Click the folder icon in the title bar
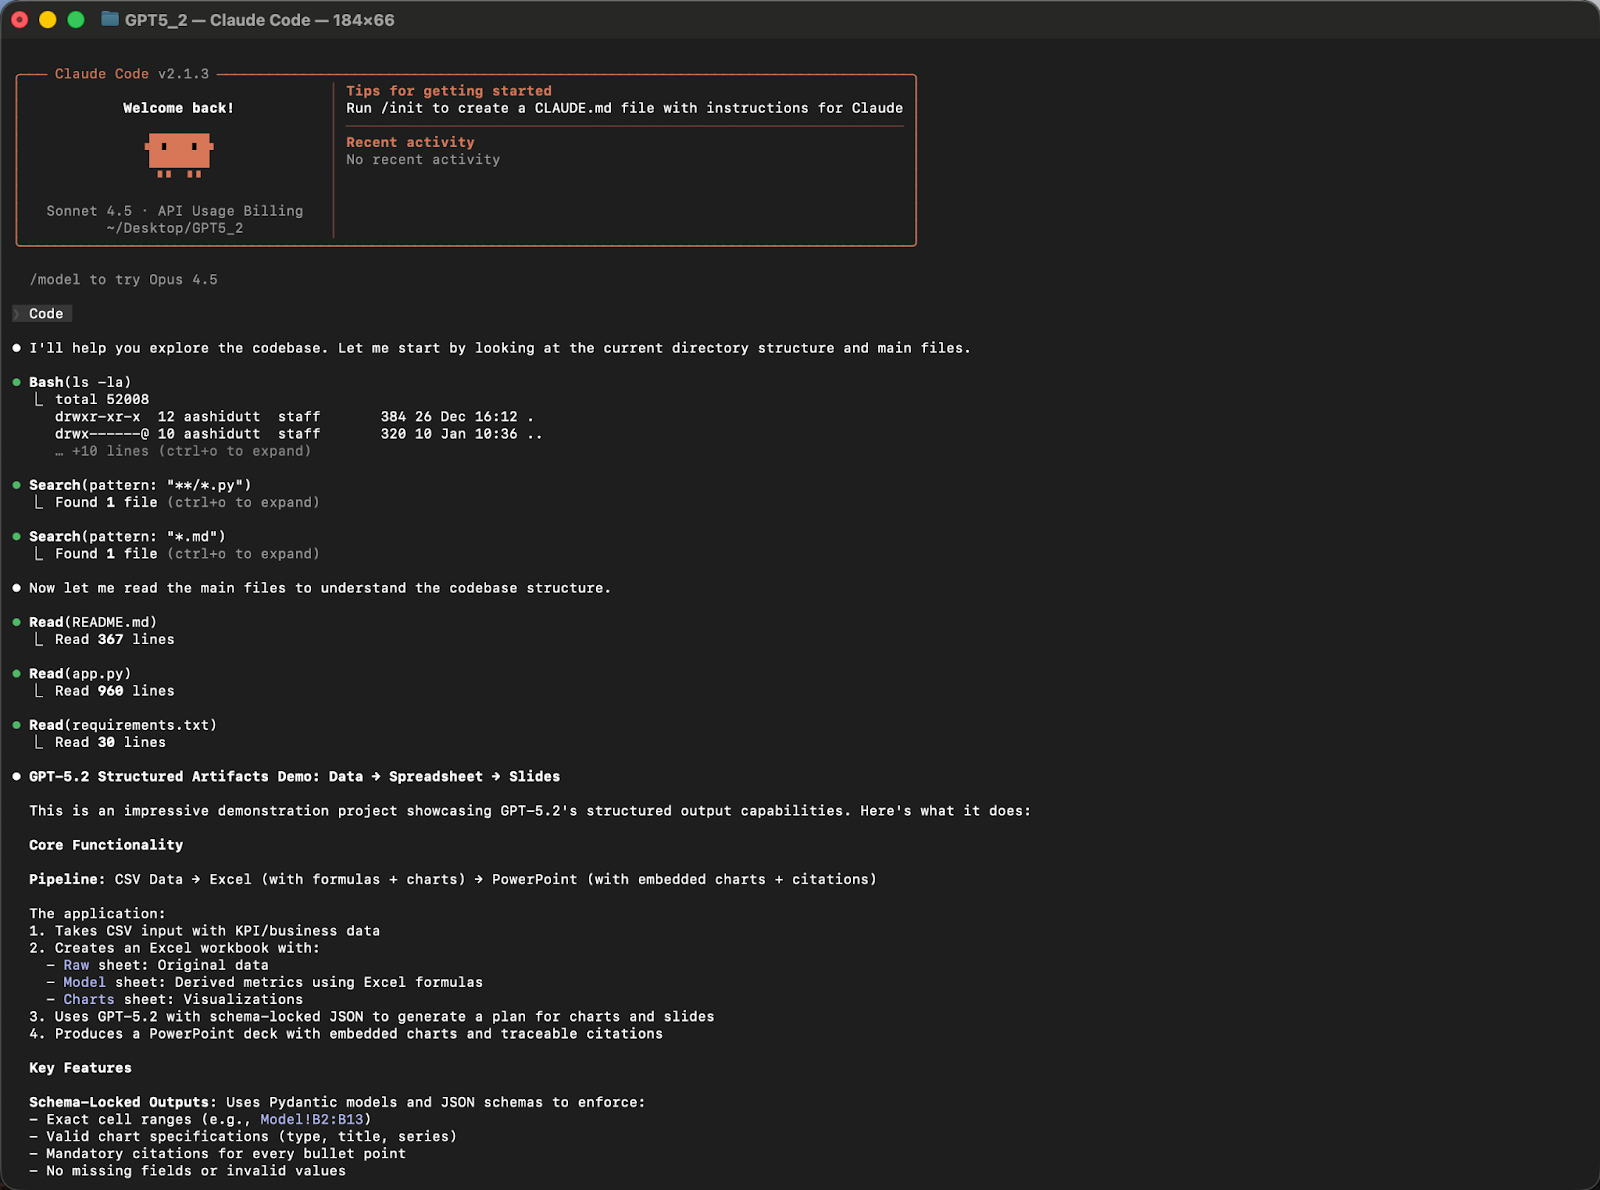 click(x=110, y=20)
